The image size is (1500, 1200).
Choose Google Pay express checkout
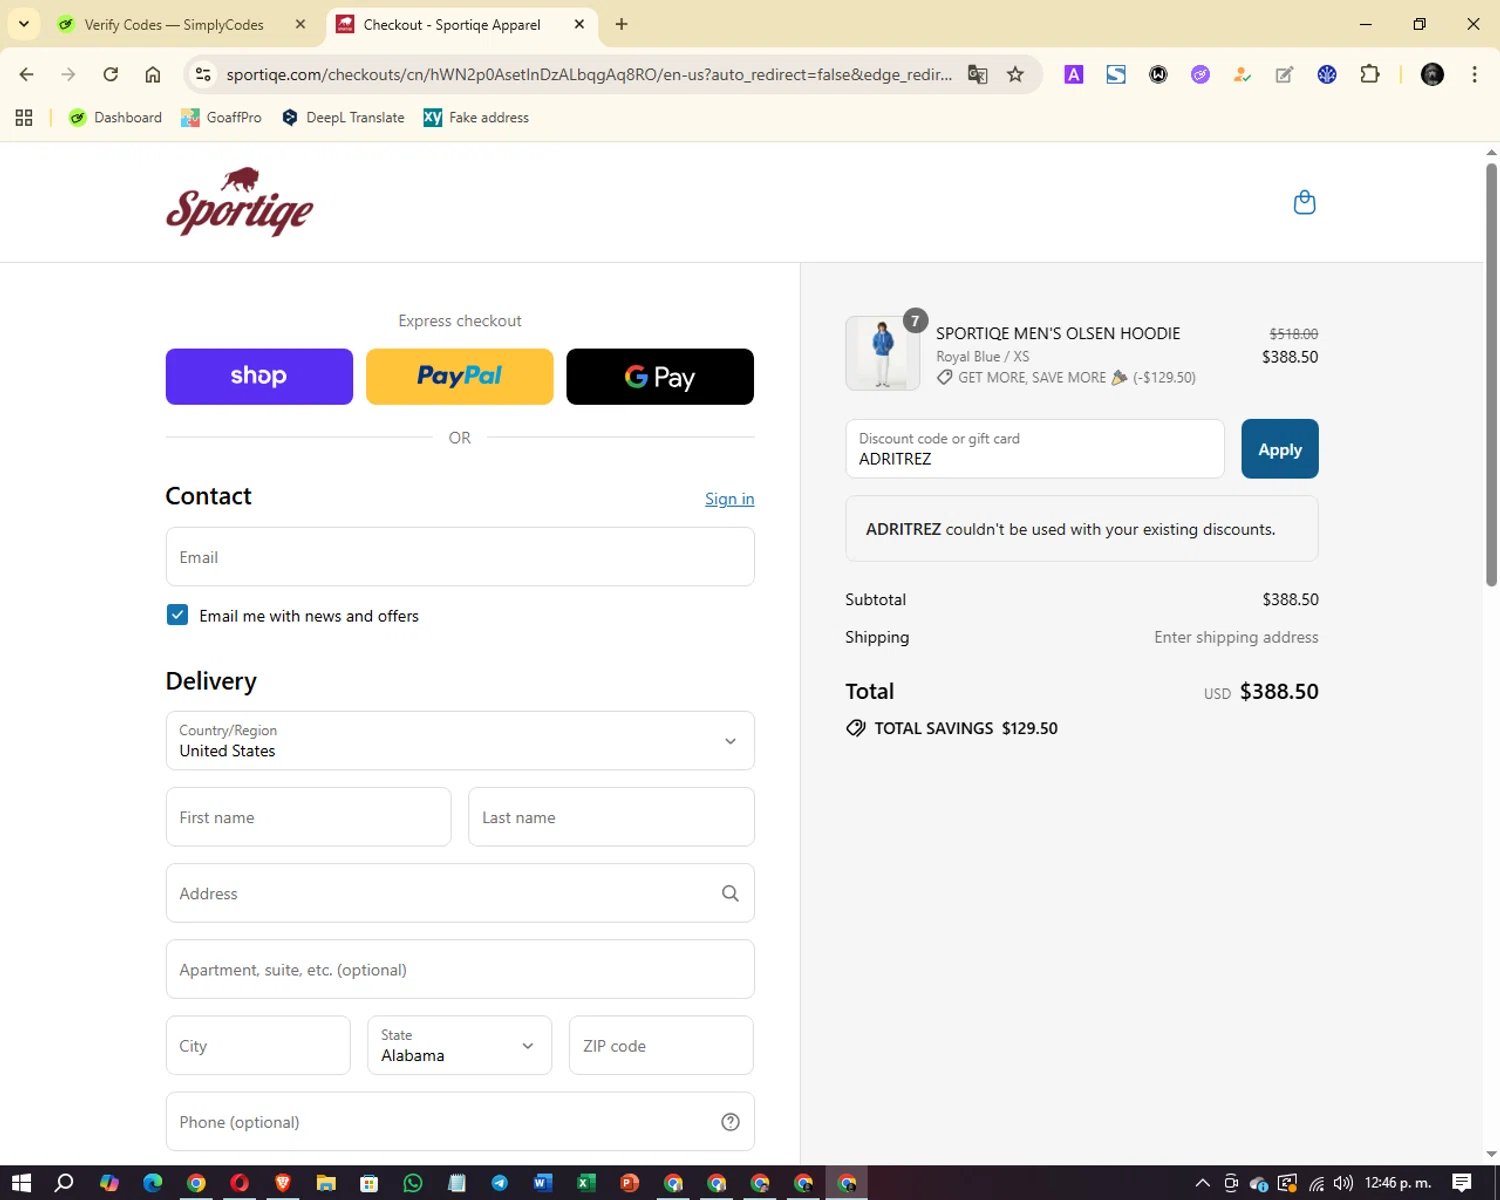point(660,376)
